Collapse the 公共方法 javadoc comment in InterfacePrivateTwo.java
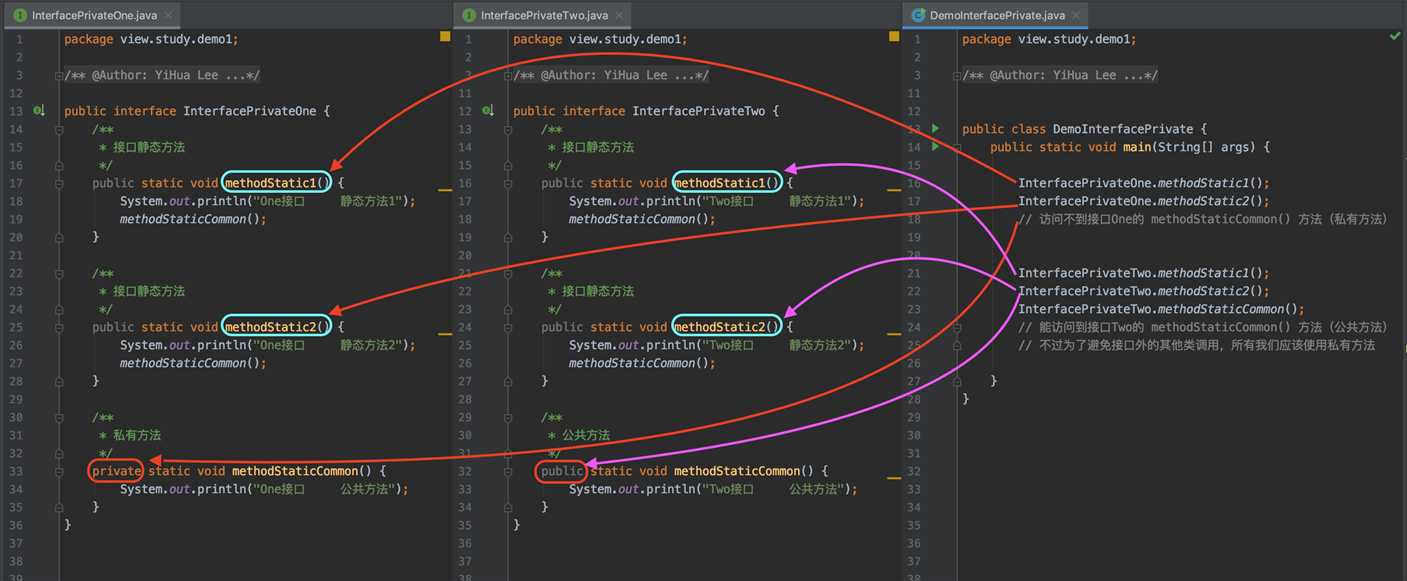1407x581 pixels. [508, 417]
